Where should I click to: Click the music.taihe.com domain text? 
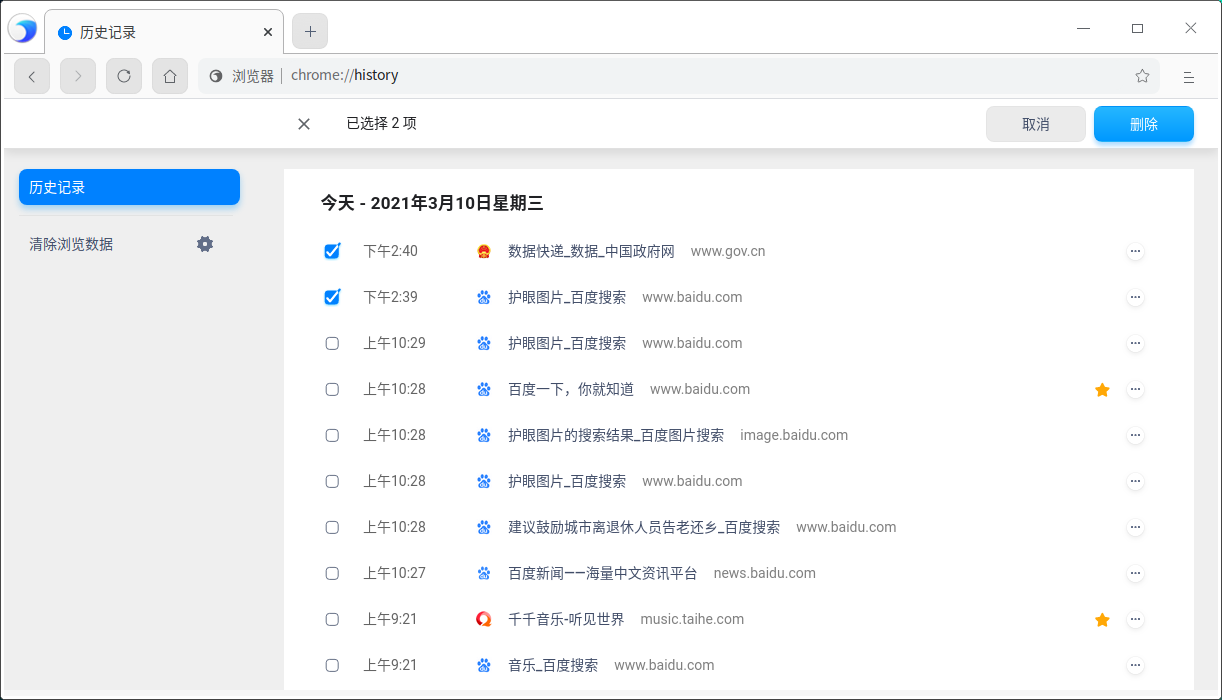(x=692, y=619)
